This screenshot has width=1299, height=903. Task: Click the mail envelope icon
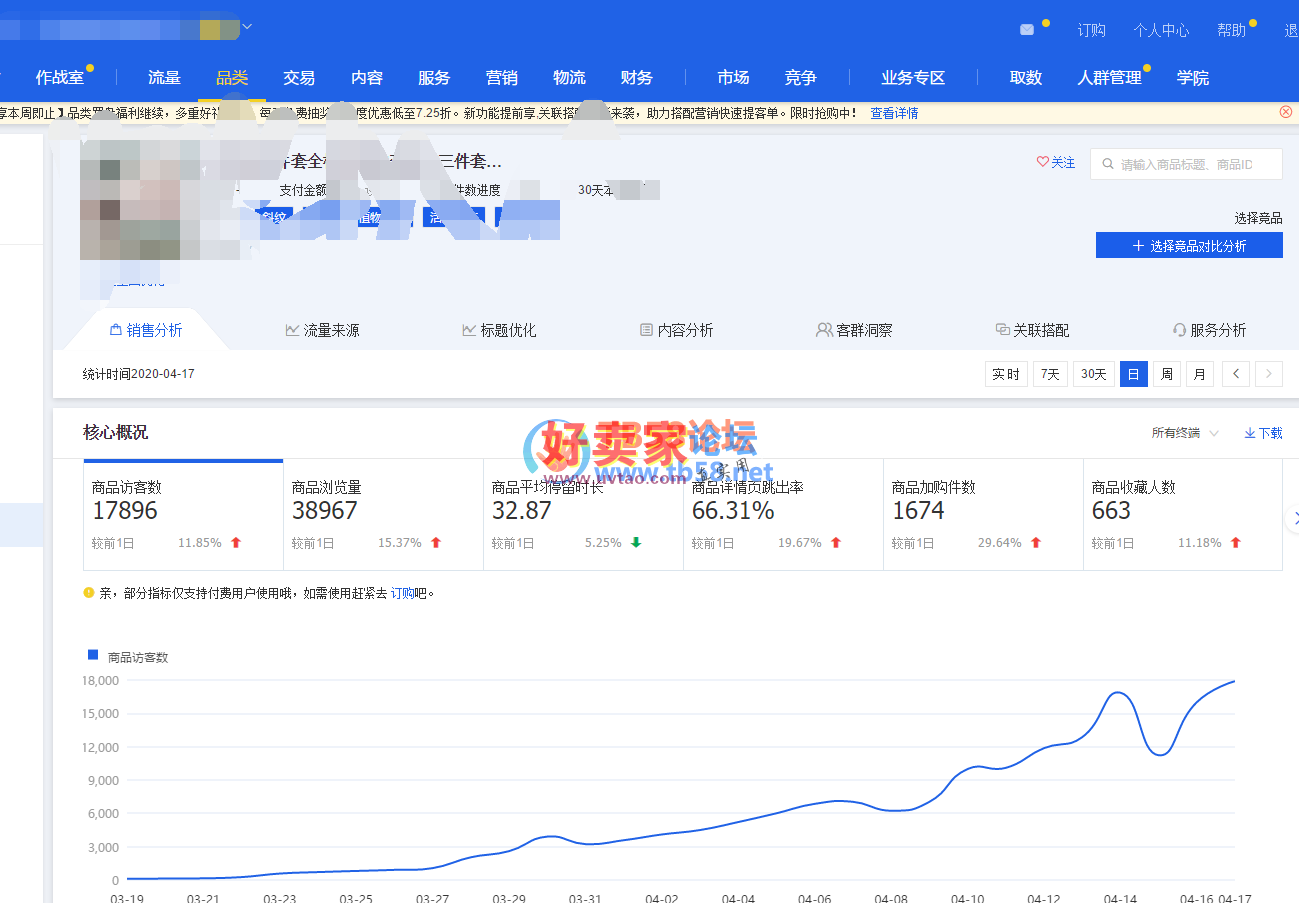1027,30
